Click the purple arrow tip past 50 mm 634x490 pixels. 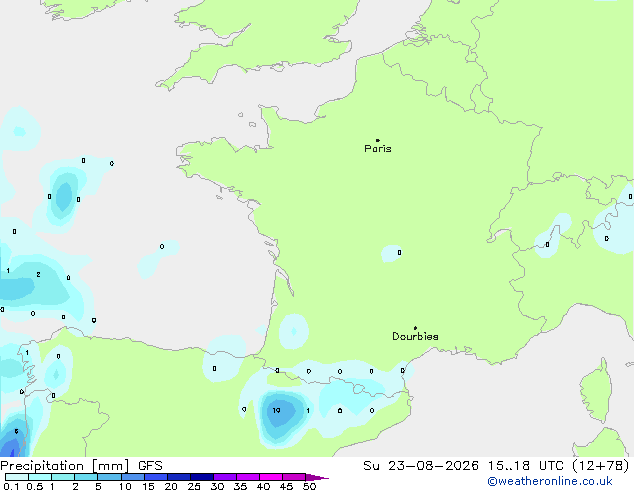317,477
